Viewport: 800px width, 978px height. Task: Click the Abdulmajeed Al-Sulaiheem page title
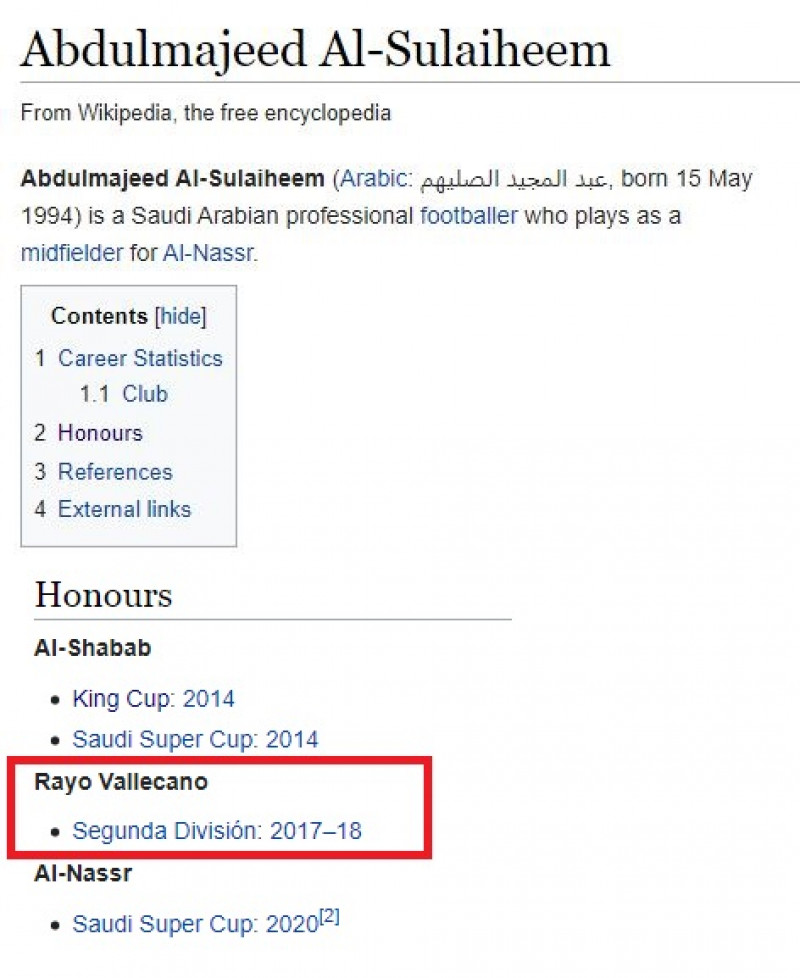315,49
